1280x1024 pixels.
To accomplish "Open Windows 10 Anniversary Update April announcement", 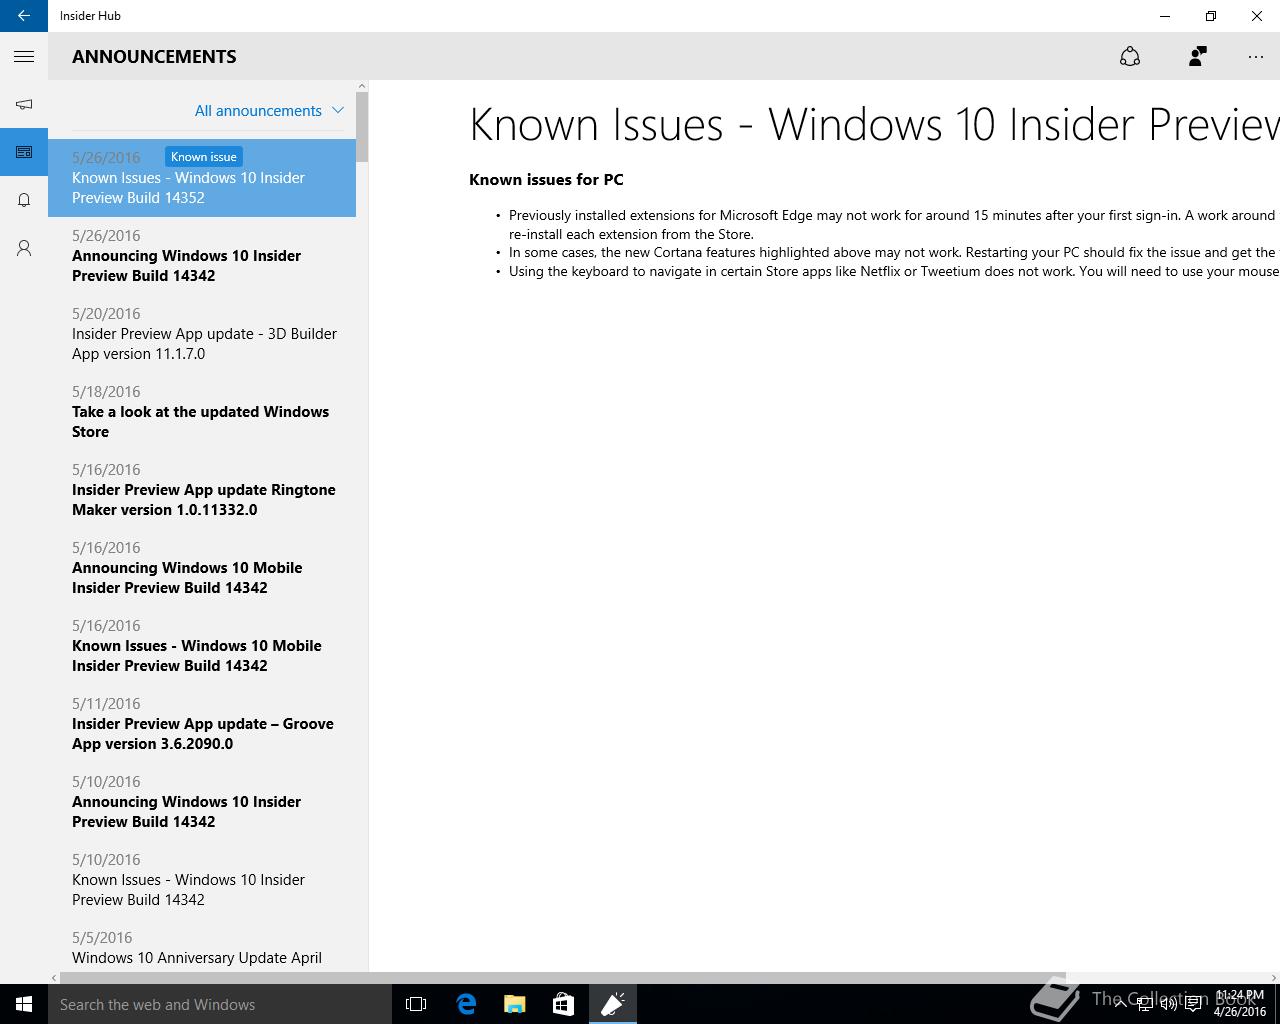I will click(x=202, y=946).
